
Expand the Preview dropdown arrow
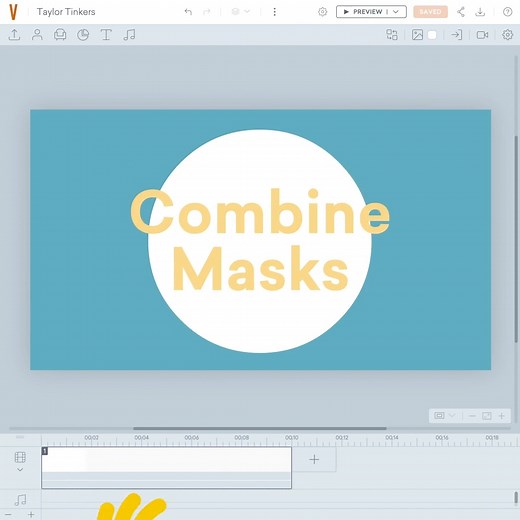coord(396,12)
